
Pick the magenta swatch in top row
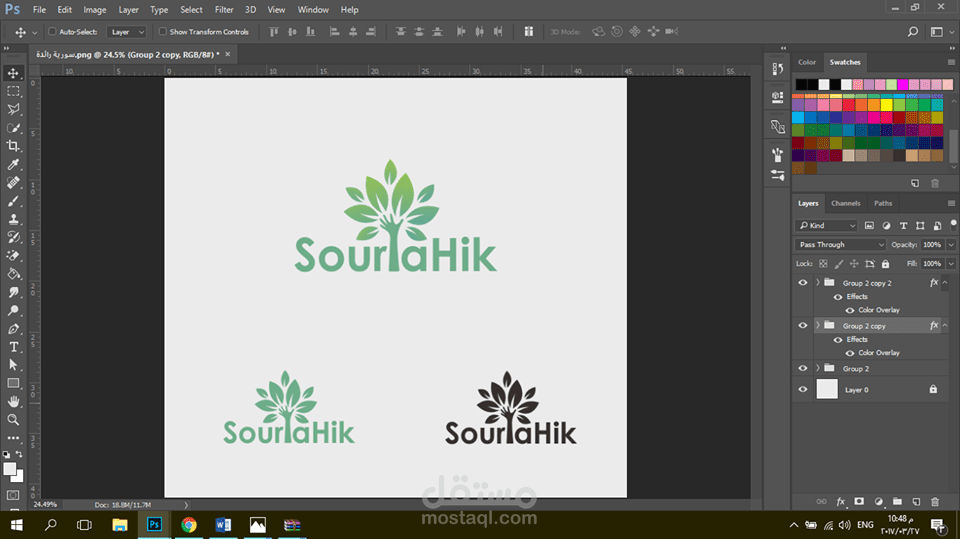[903, 85]
